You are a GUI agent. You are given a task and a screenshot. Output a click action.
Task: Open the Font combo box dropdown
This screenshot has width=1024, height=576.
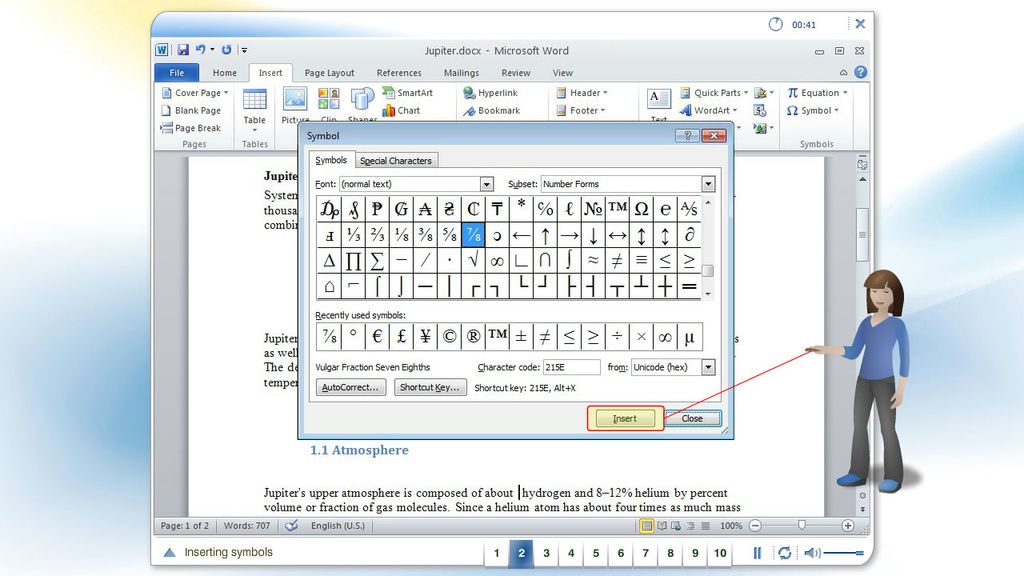point(487,184)
